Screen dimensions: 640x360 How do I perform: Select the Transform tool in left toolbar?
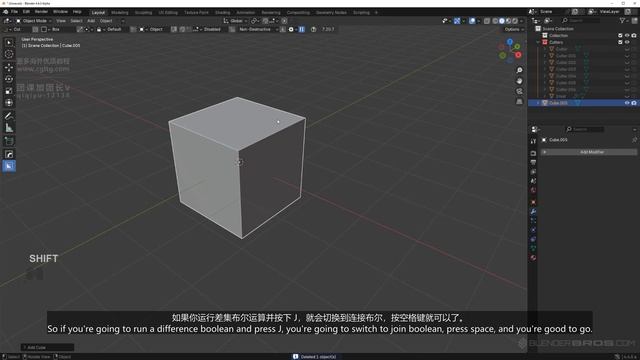[x=9, y=103]
